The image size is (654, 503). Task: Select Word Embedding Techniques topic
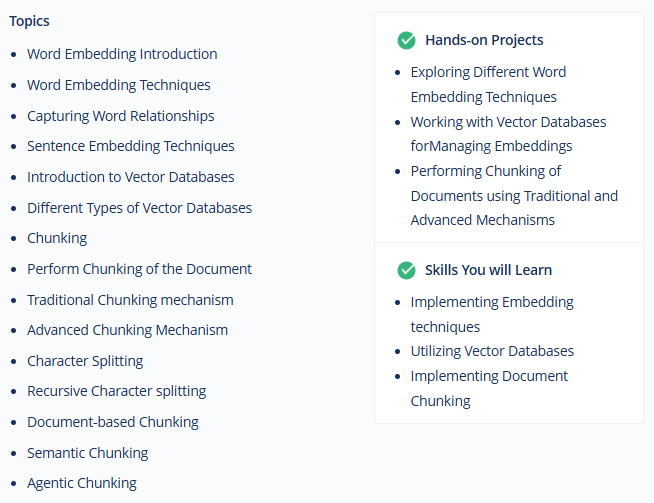pyautogui.click(x=119, y=85)
